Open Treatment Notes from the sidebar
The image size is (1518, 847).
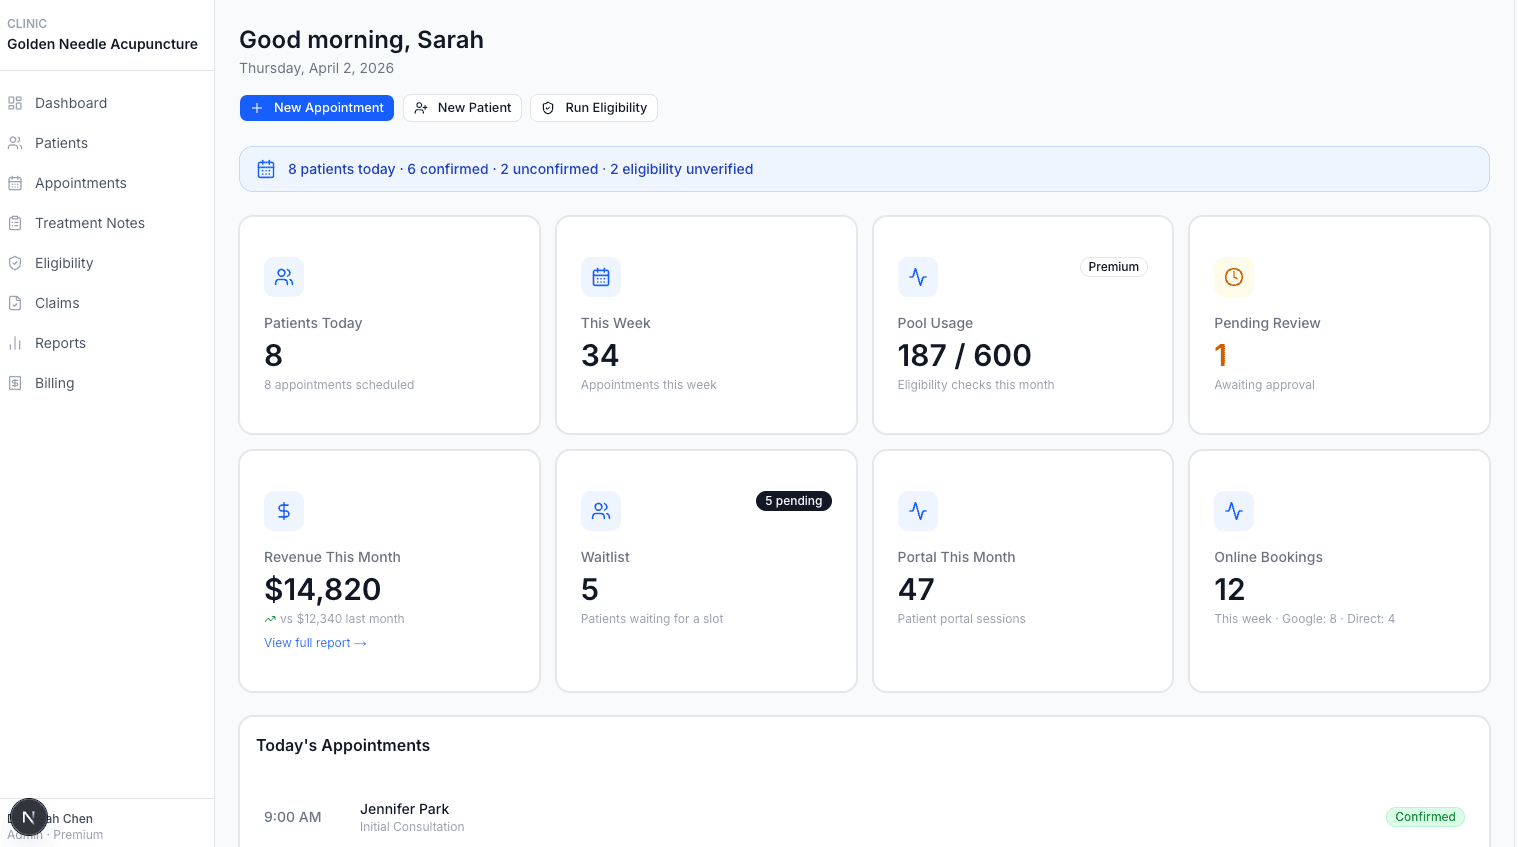point(89,223)
